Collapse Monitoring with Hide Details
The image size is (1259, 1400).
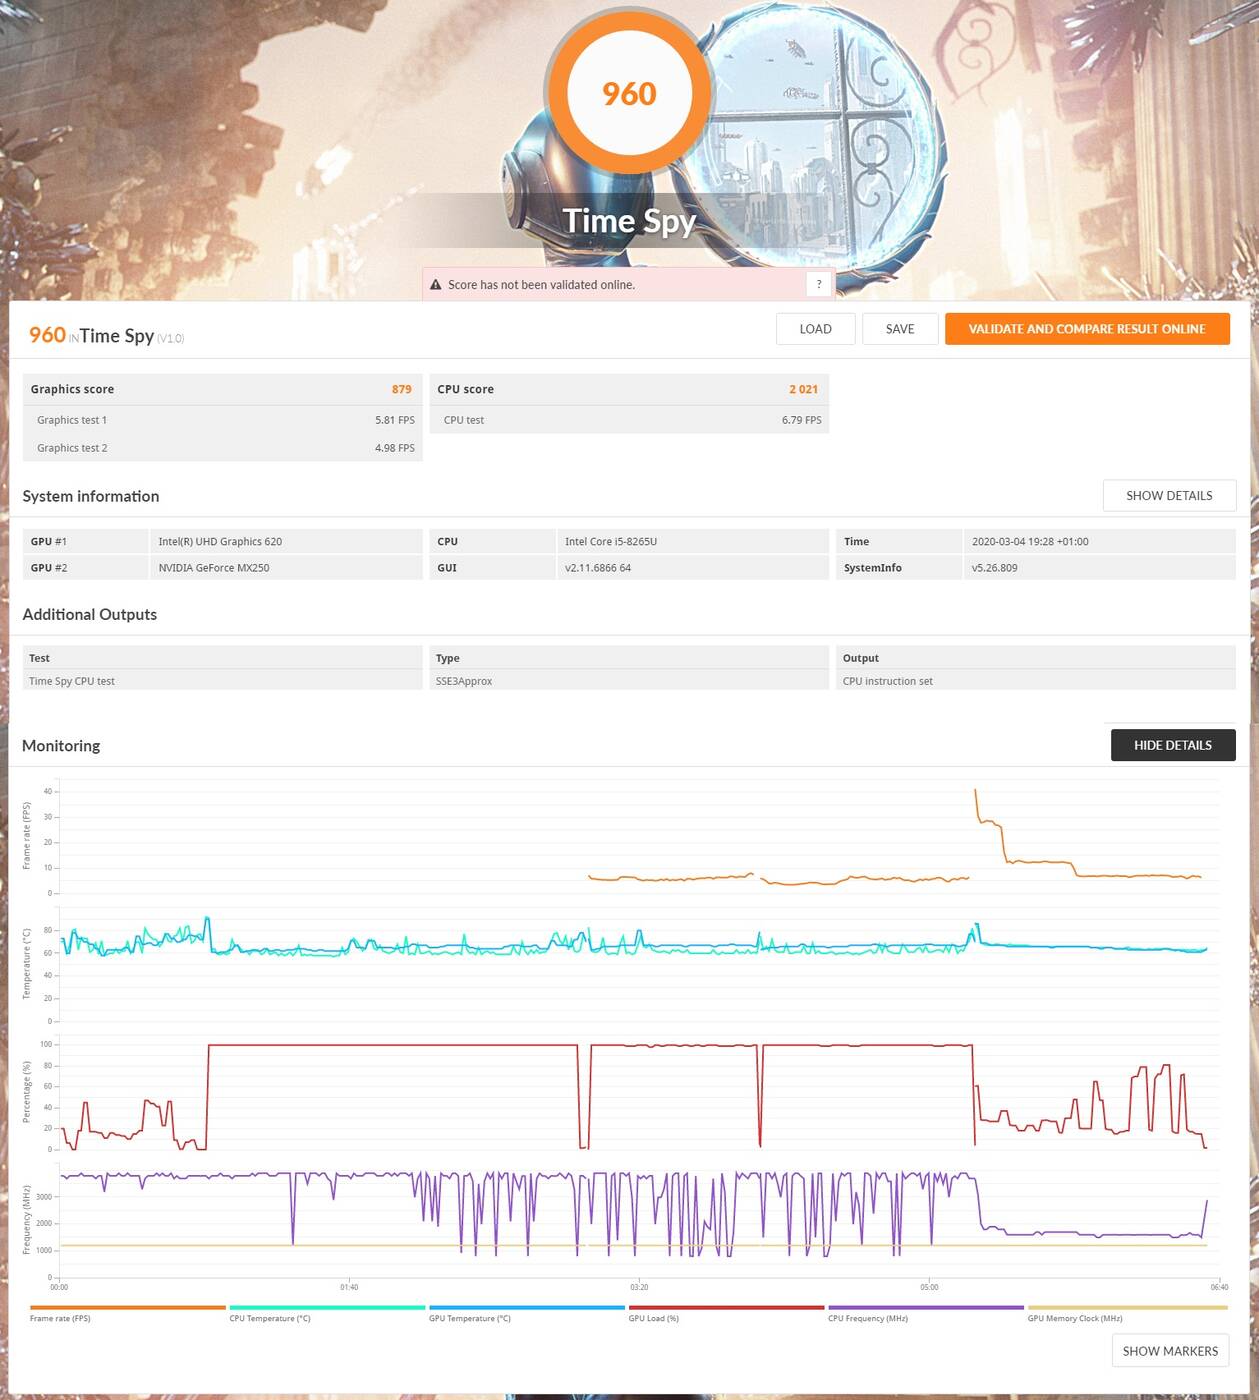point(1172,745)
